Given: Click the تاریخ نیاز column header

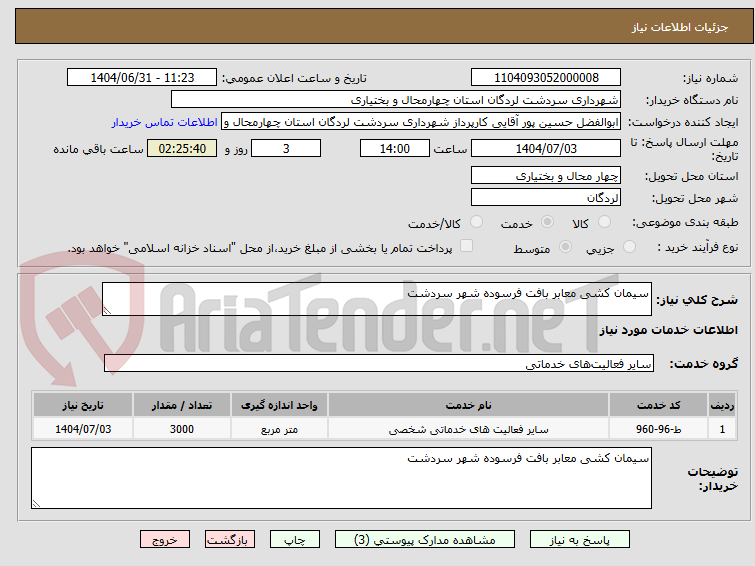Looking at the screenshot, I should (83, 405).
